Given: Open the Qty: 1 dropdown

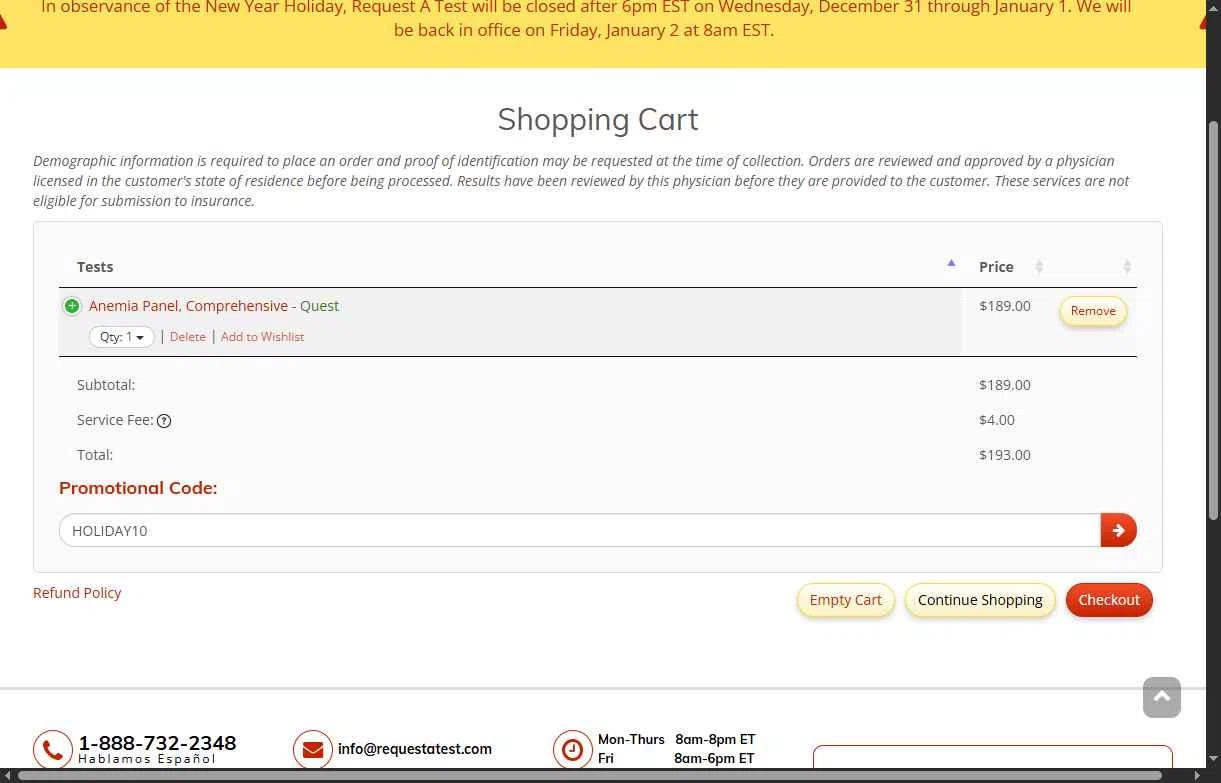Looking at the screenshot, I should [122, 337].
